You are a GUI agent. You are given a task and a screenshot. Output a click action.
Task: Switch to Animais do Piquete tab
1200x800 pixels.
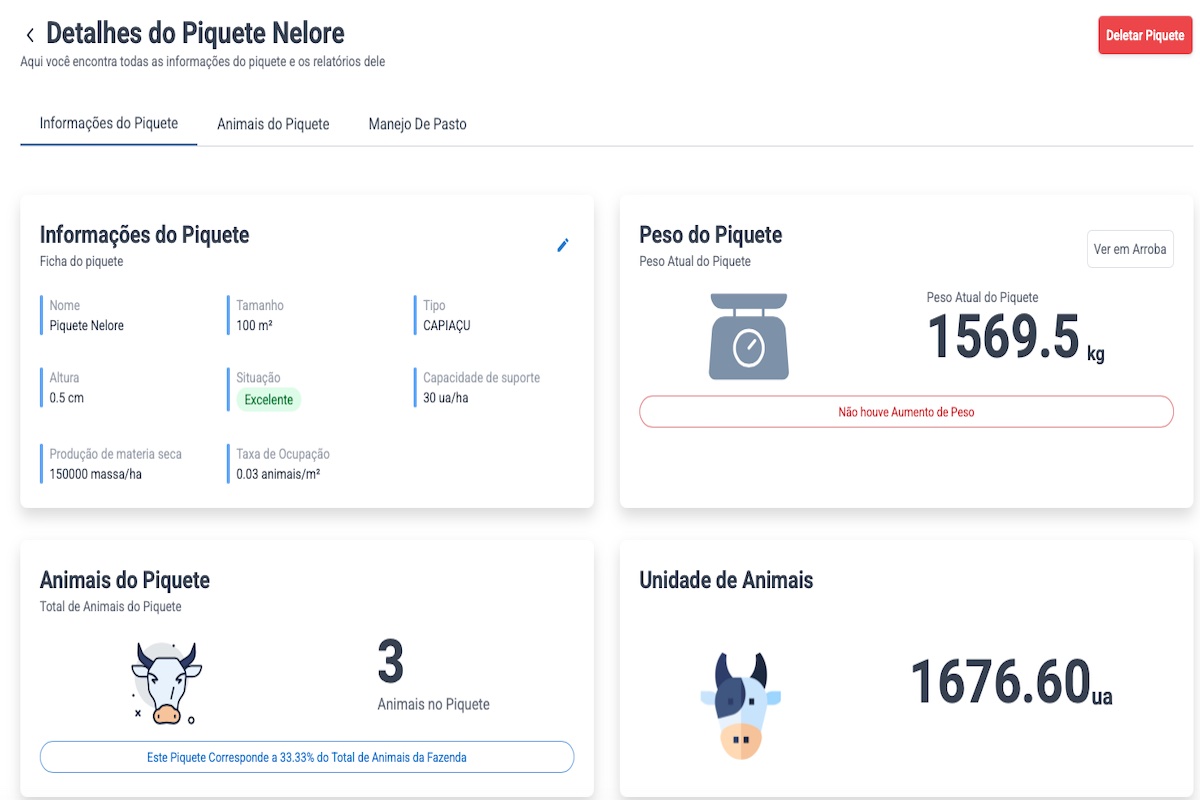click(x=273, y=124)
